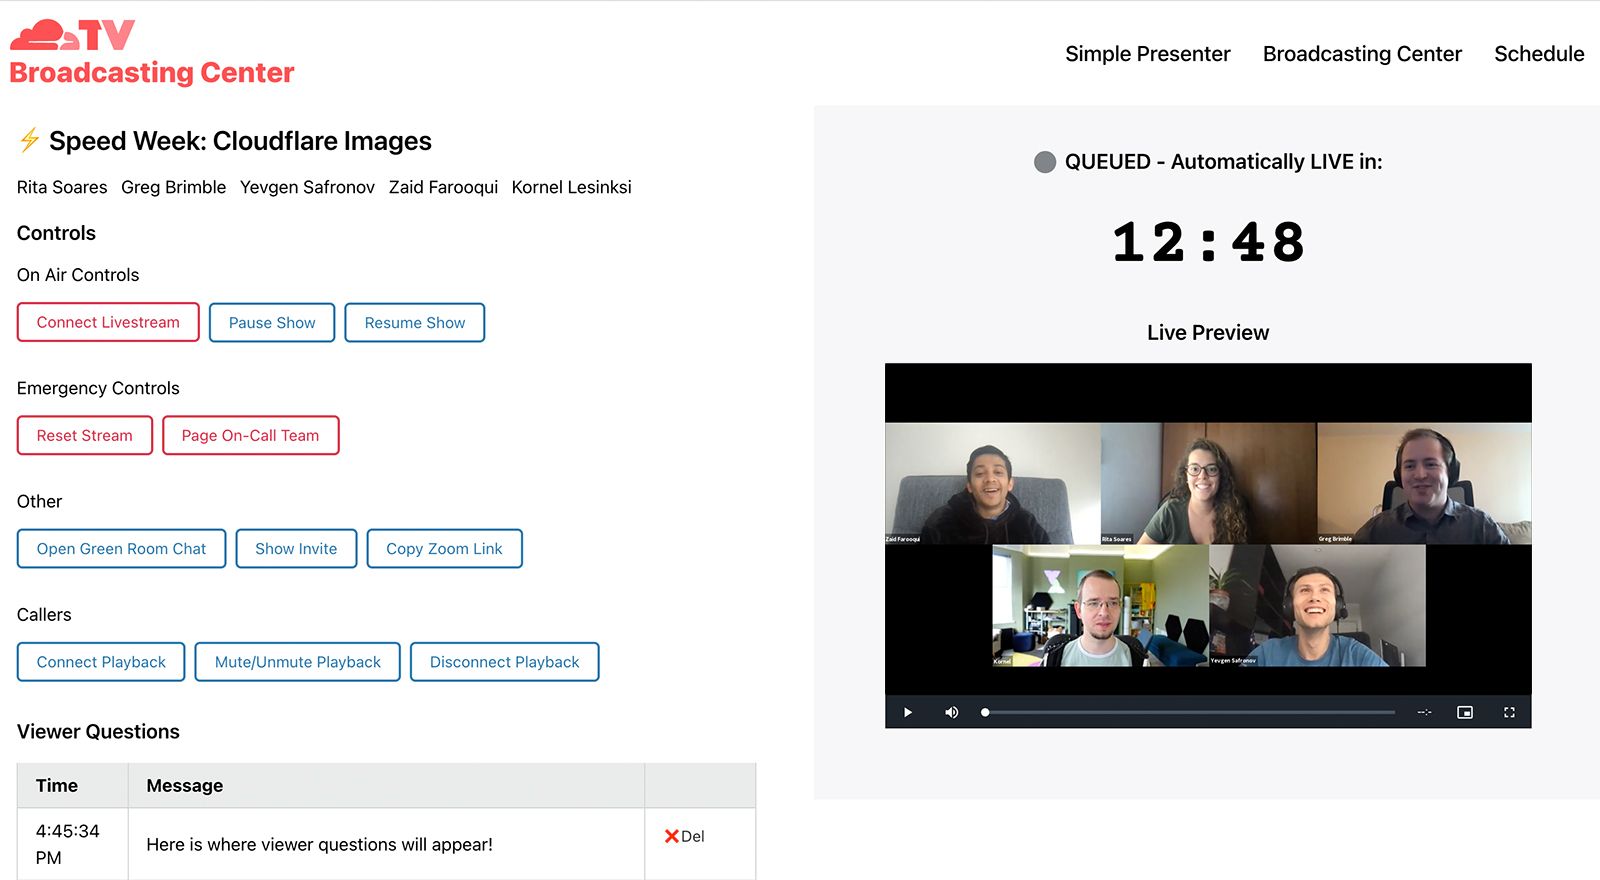Viewport: 1600px width, 880px height.
Task: Open the preview in fullscreen
Action: [1509, 712]
